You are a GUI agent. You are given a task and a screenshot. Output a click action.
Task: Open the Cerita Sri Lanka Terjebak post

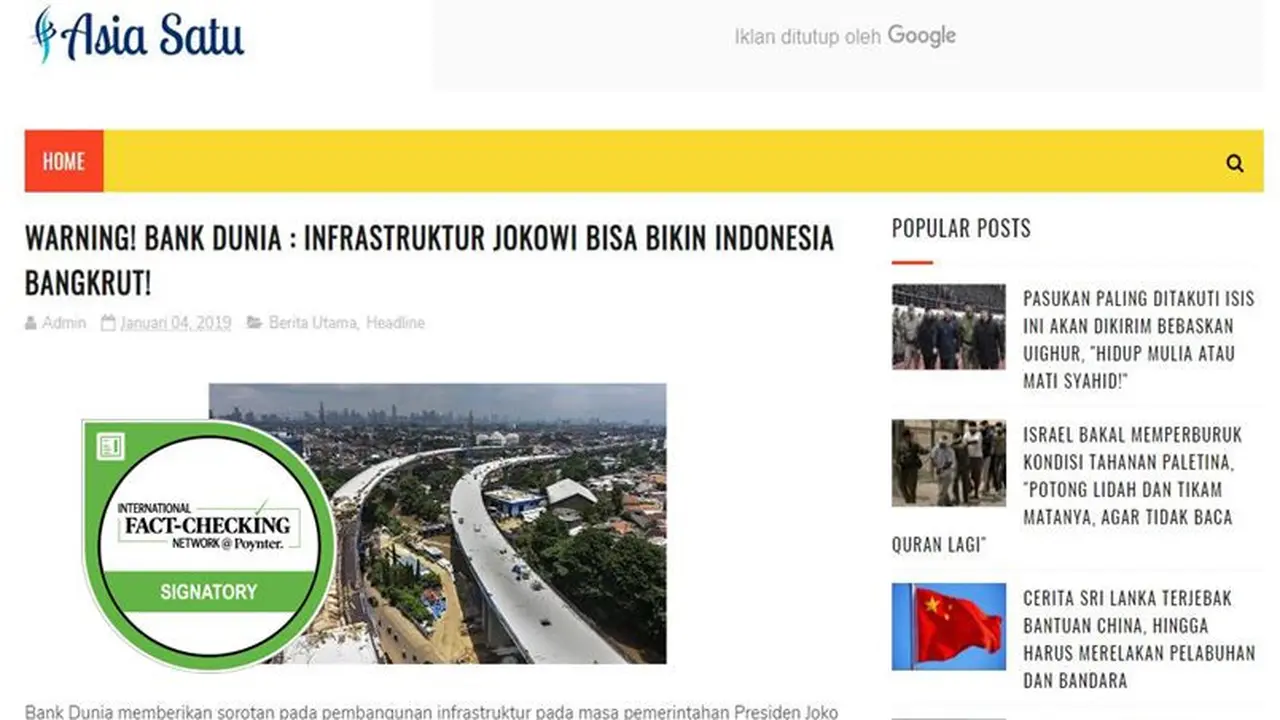(x=1138, y=639)
